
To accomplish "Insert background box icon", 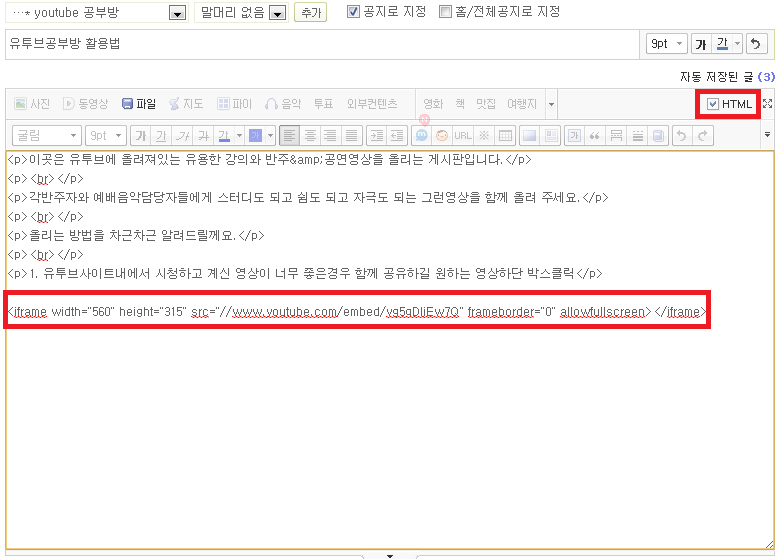I will click(x=530, y=136).
